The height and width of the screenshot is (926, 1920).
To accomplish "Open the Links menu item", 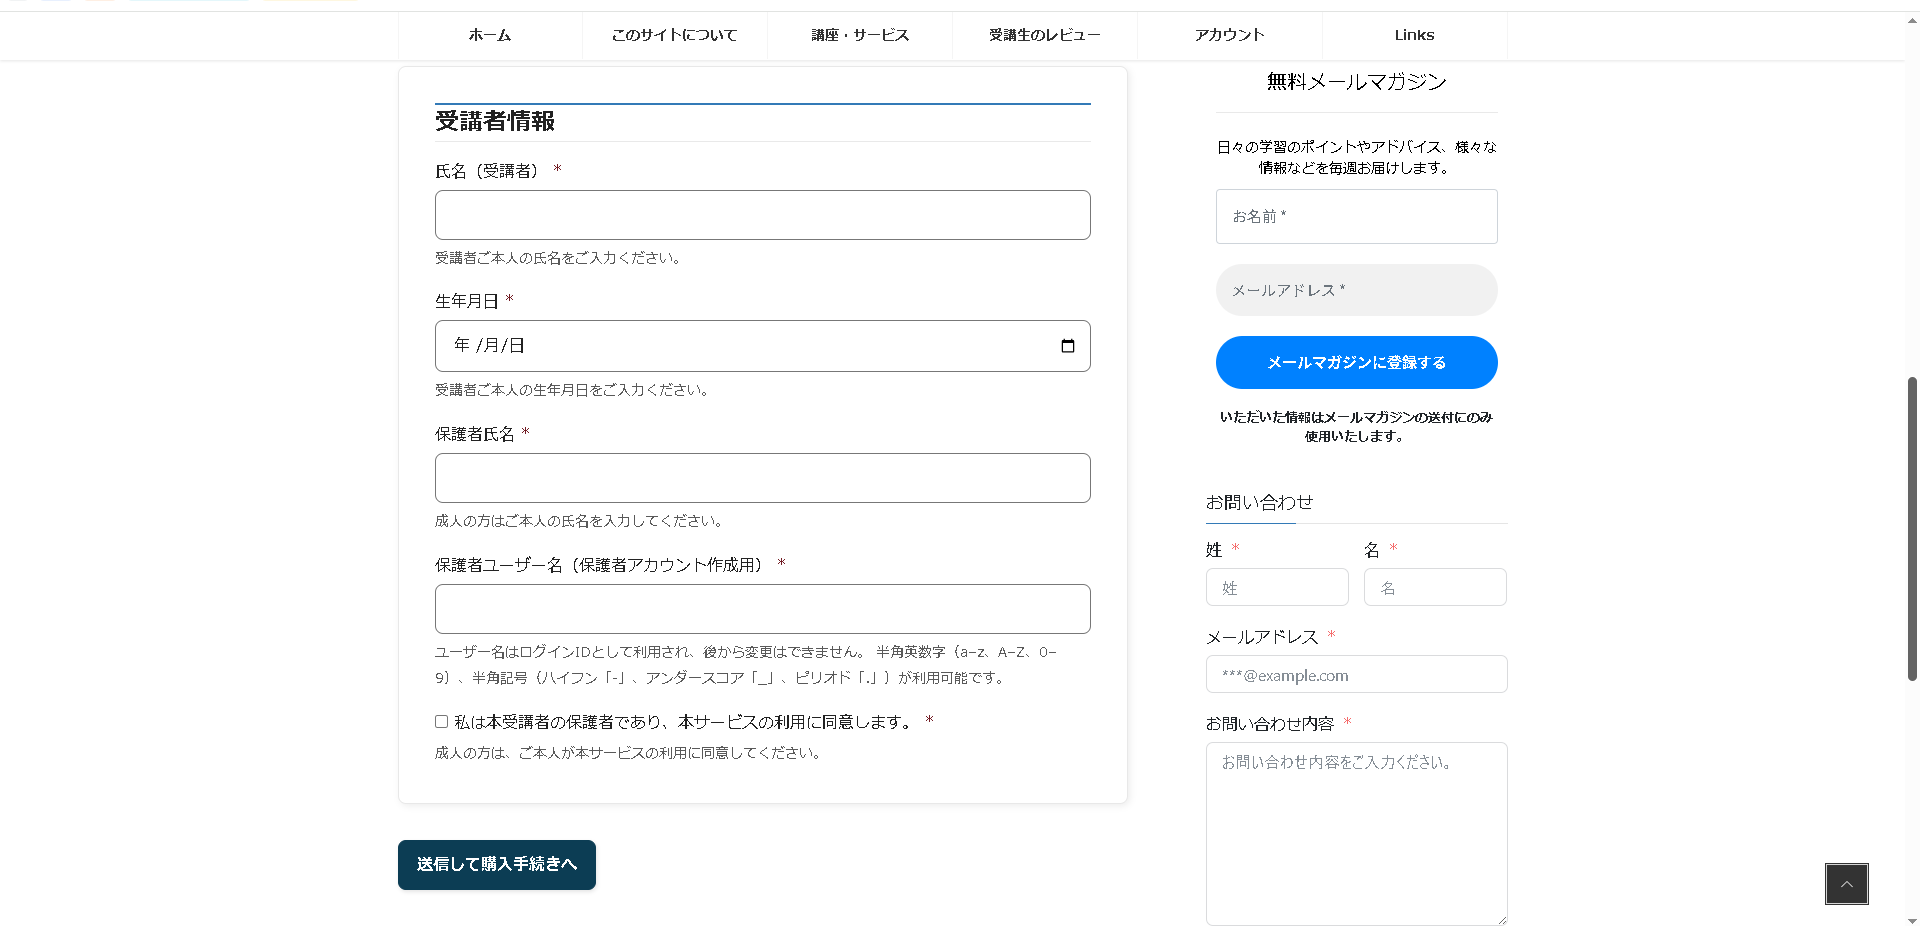I will click(1414, 35).
